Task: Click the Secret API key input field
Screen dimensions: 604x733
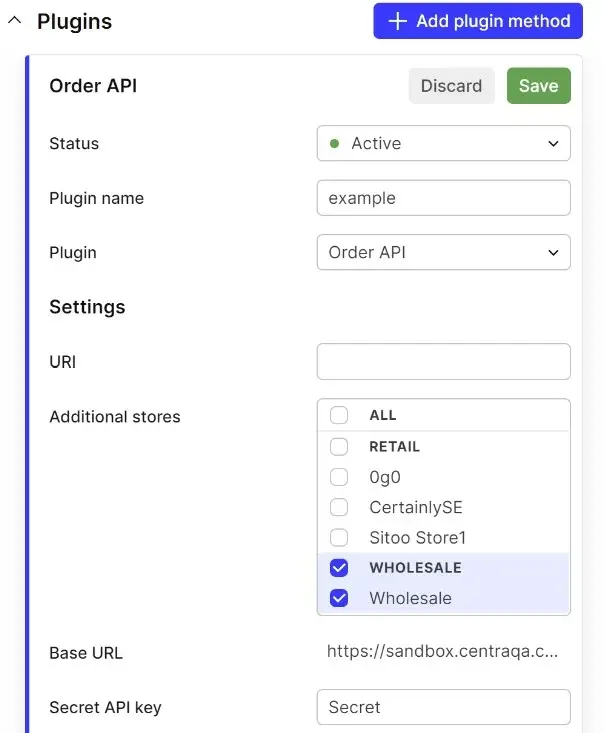Action: (x=443, y=707)
